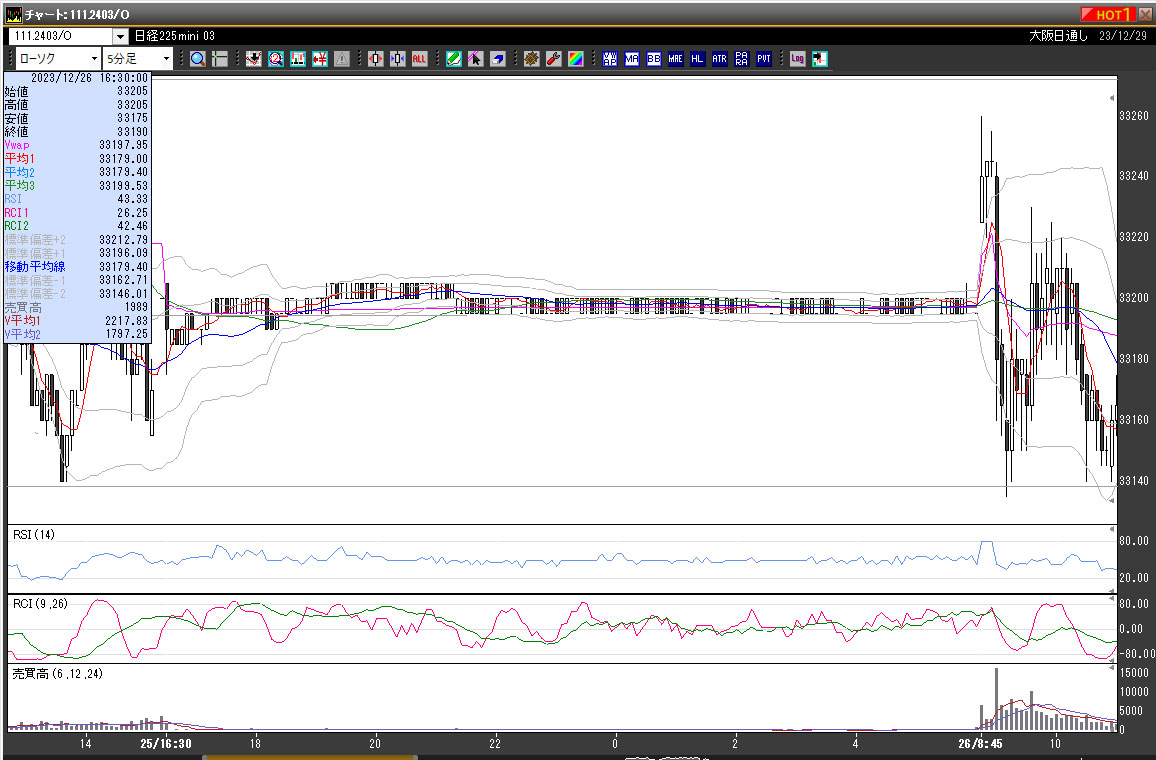1156x760 pixels.
Task: Open the 5分足 timeframe dropdown
Action: pyautogui.click(x=138, y=59)
